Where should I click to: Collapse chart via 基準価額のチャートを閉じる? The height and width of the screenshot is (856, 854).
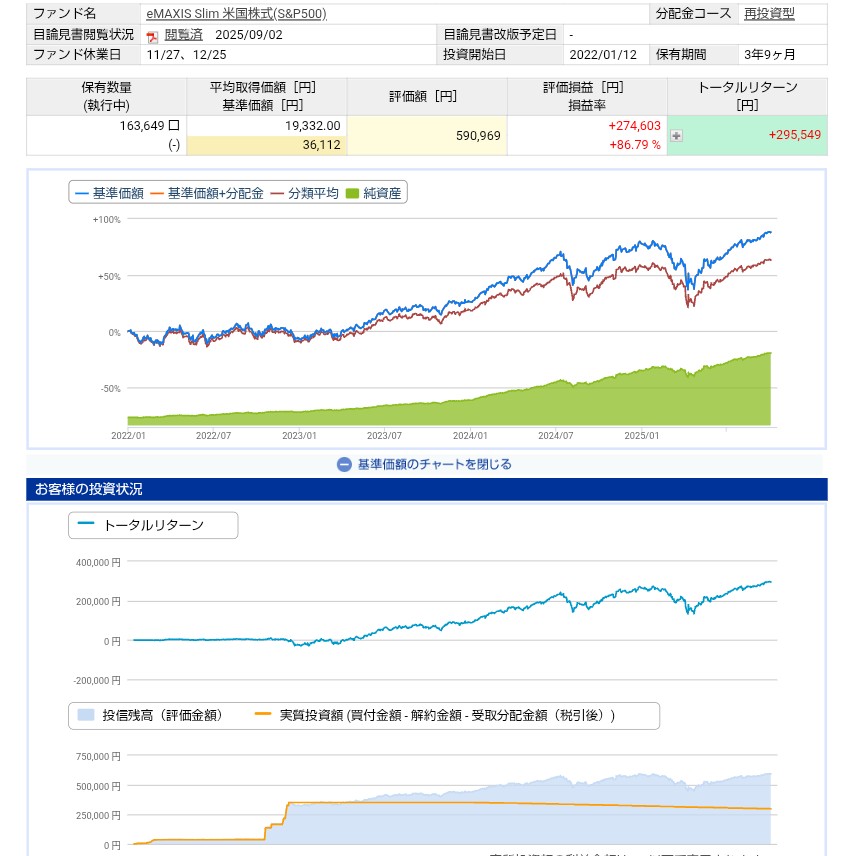point(434,464)
